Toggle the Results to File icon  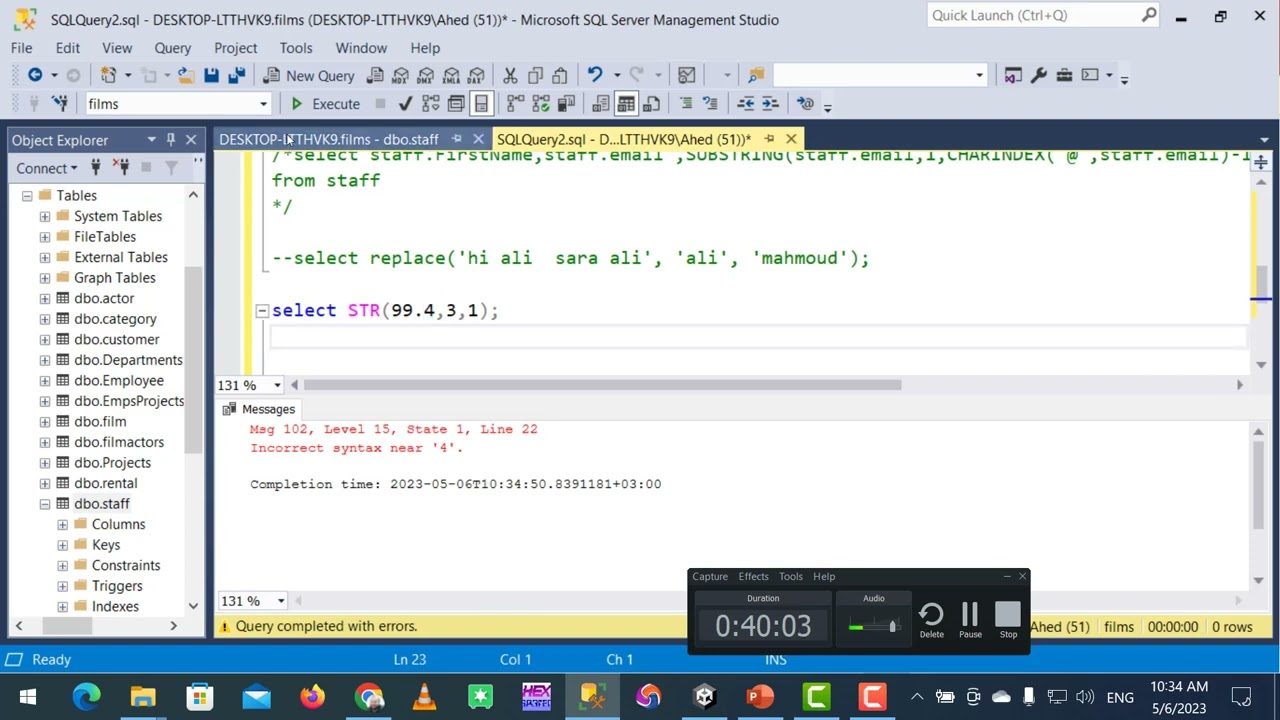coord(651,104)
